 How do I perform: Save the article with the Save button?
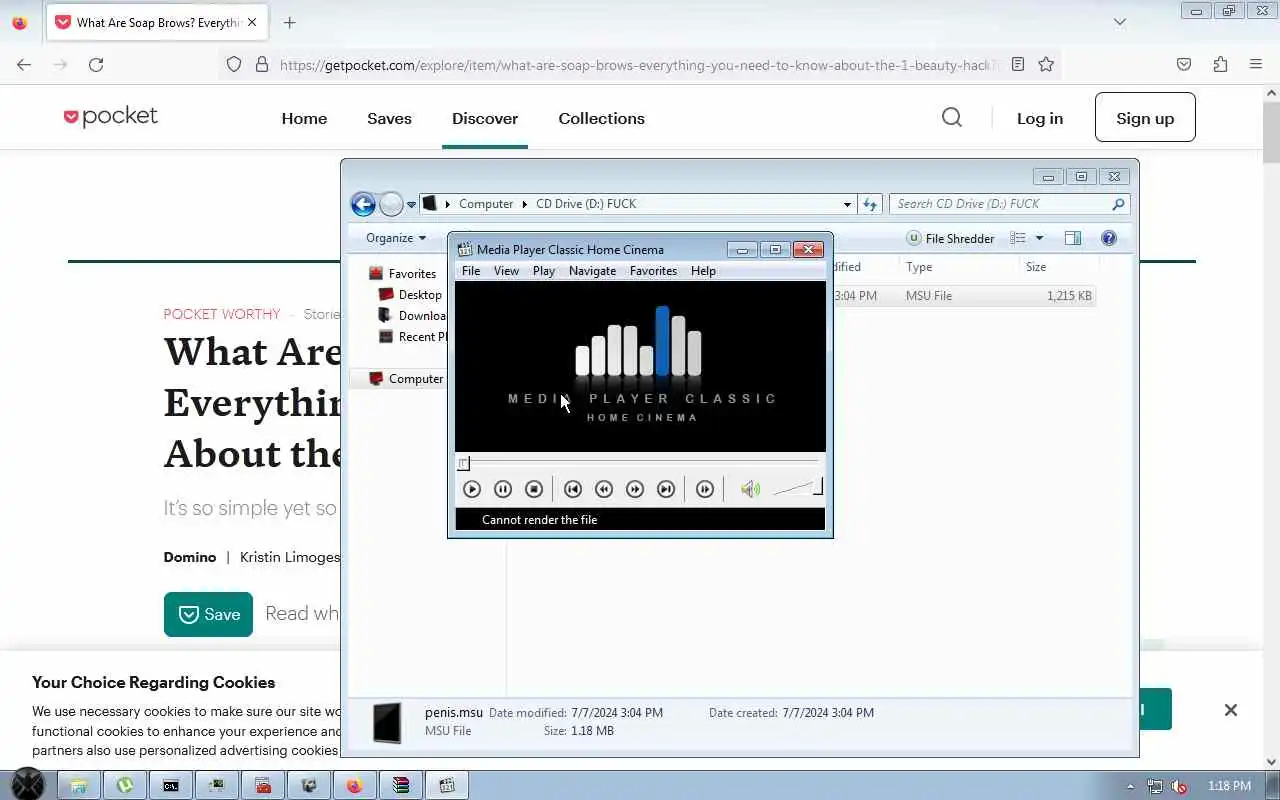point(208,614)
